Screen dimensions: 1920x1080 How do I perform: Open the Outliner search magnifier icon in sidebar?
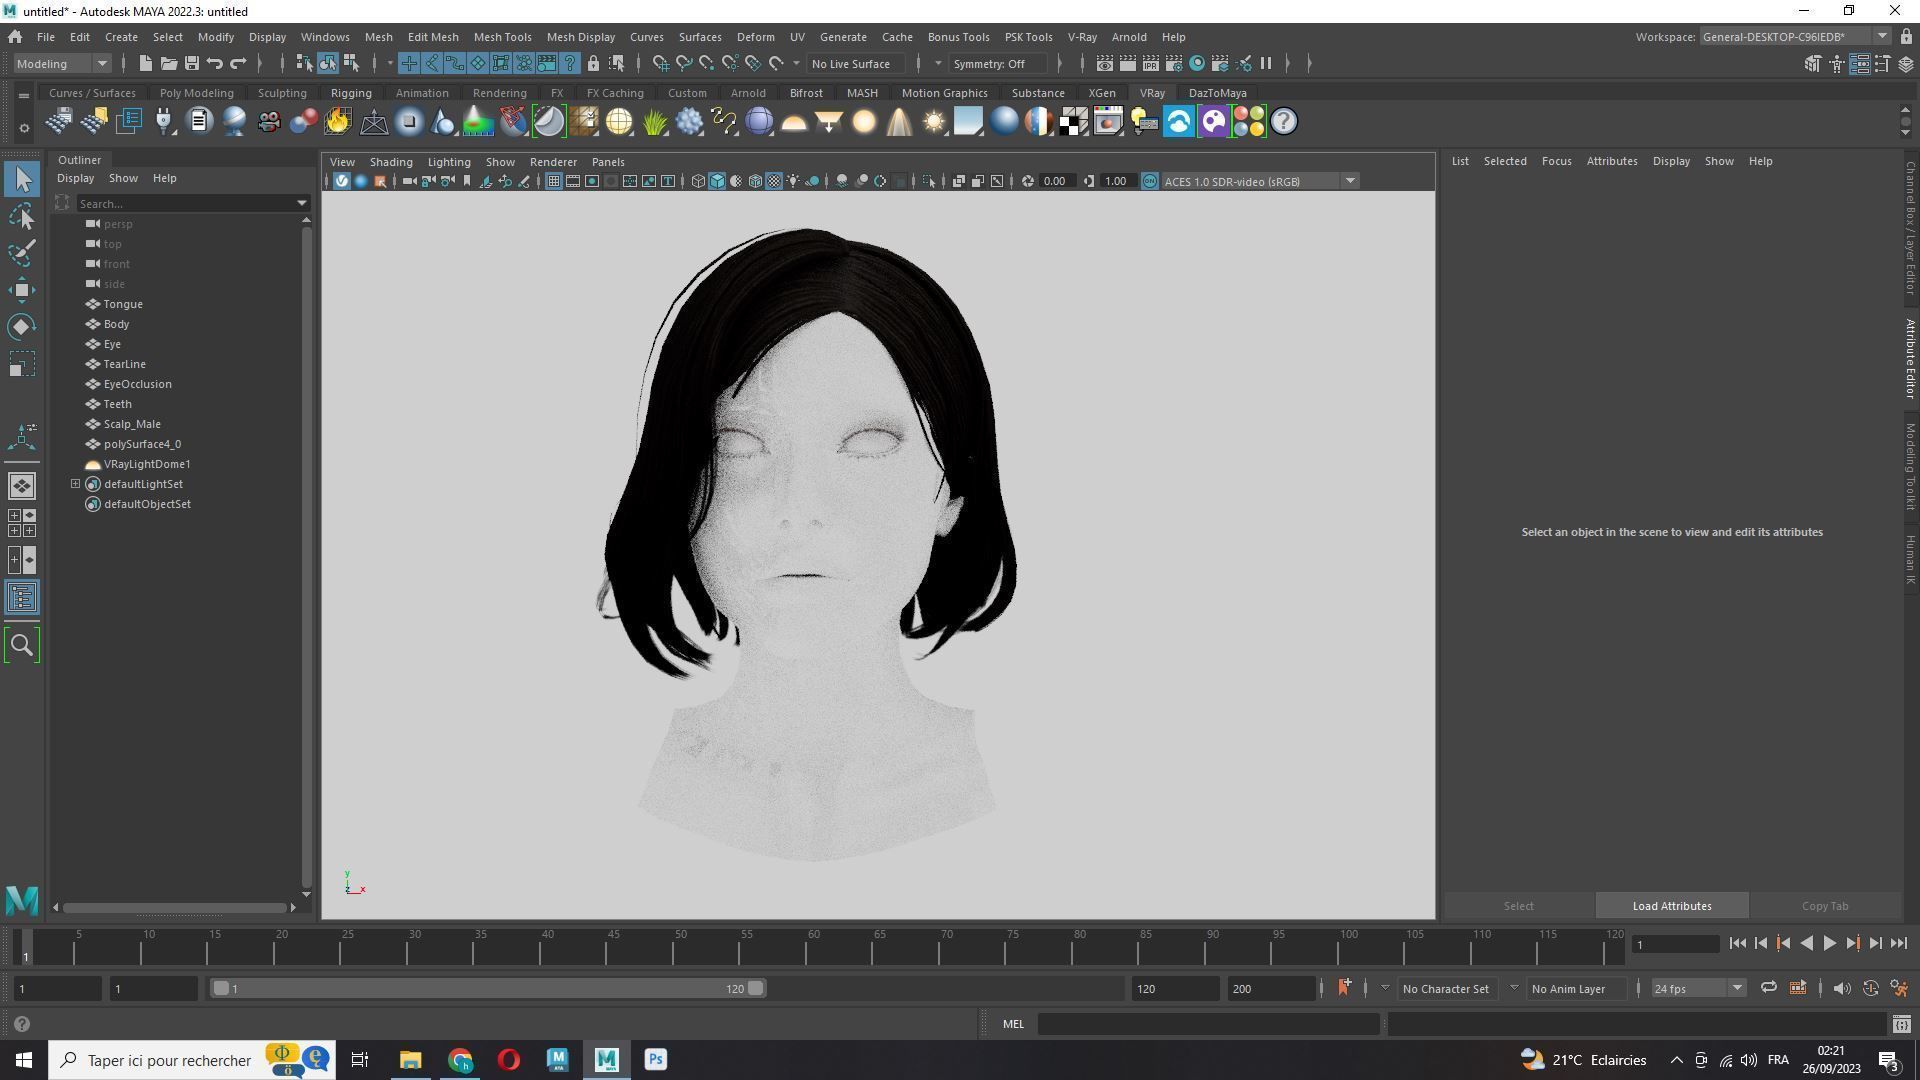click(22, 645)
